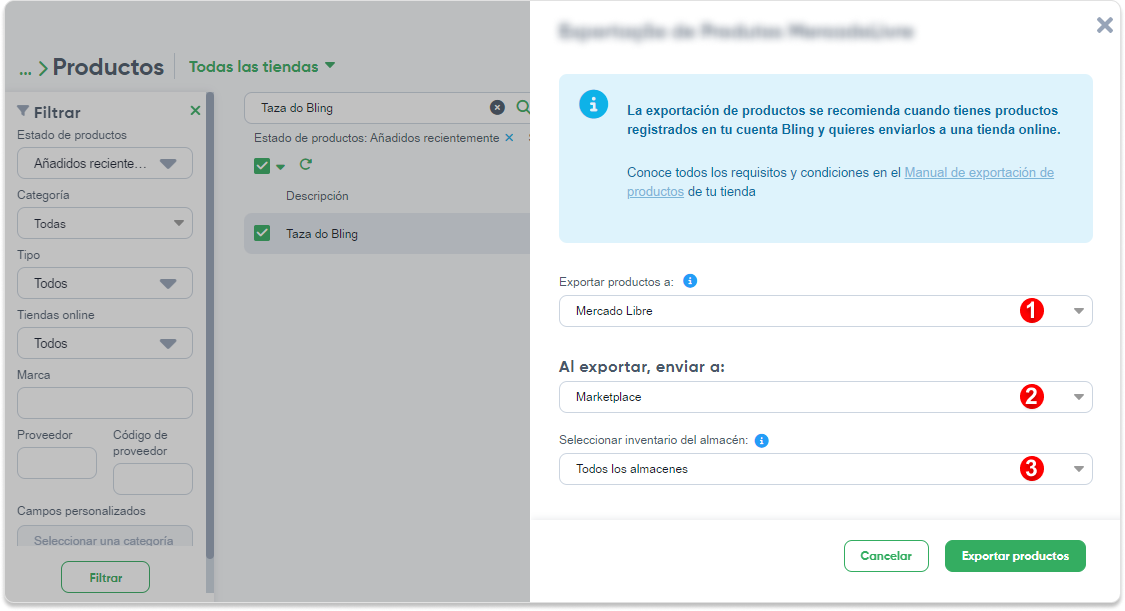Click the Código de proveedor input field
The width and height of the screenshot is (1125, 611).
[x=153, y=479]
